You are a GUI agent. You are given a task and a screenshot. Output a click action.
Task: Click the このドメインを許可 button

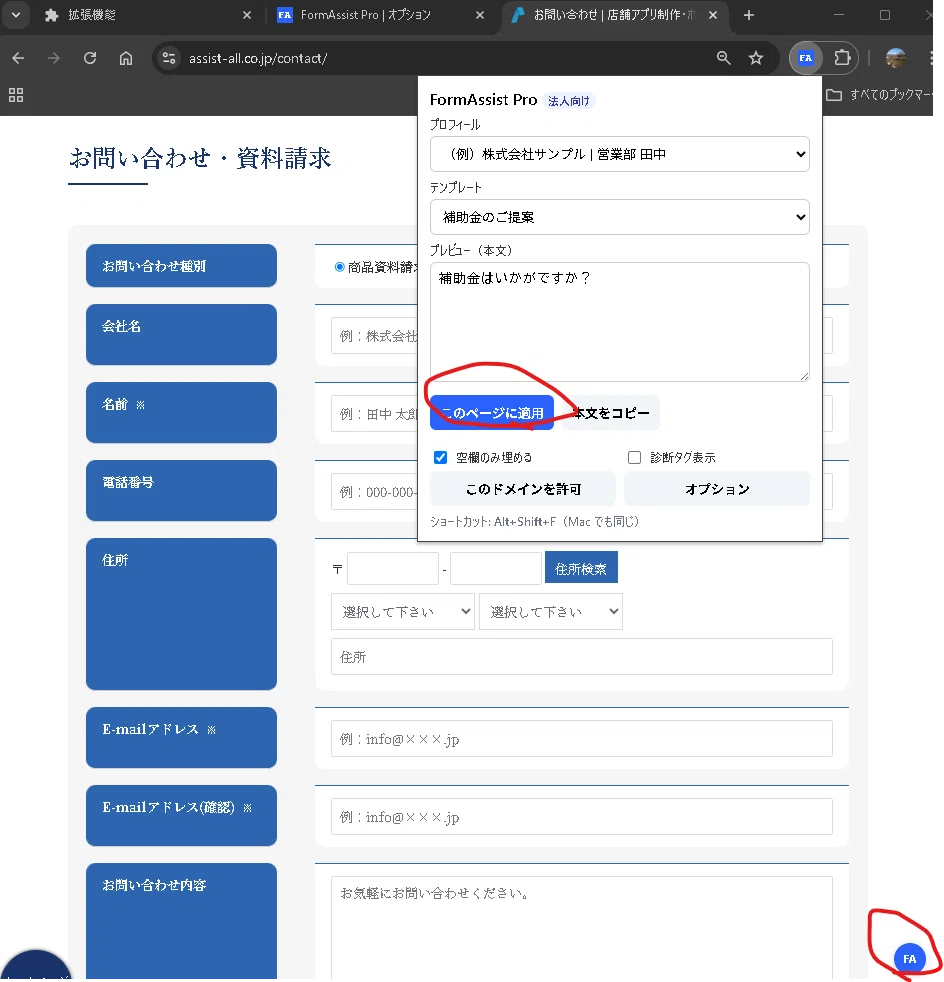tap(523, 489)
